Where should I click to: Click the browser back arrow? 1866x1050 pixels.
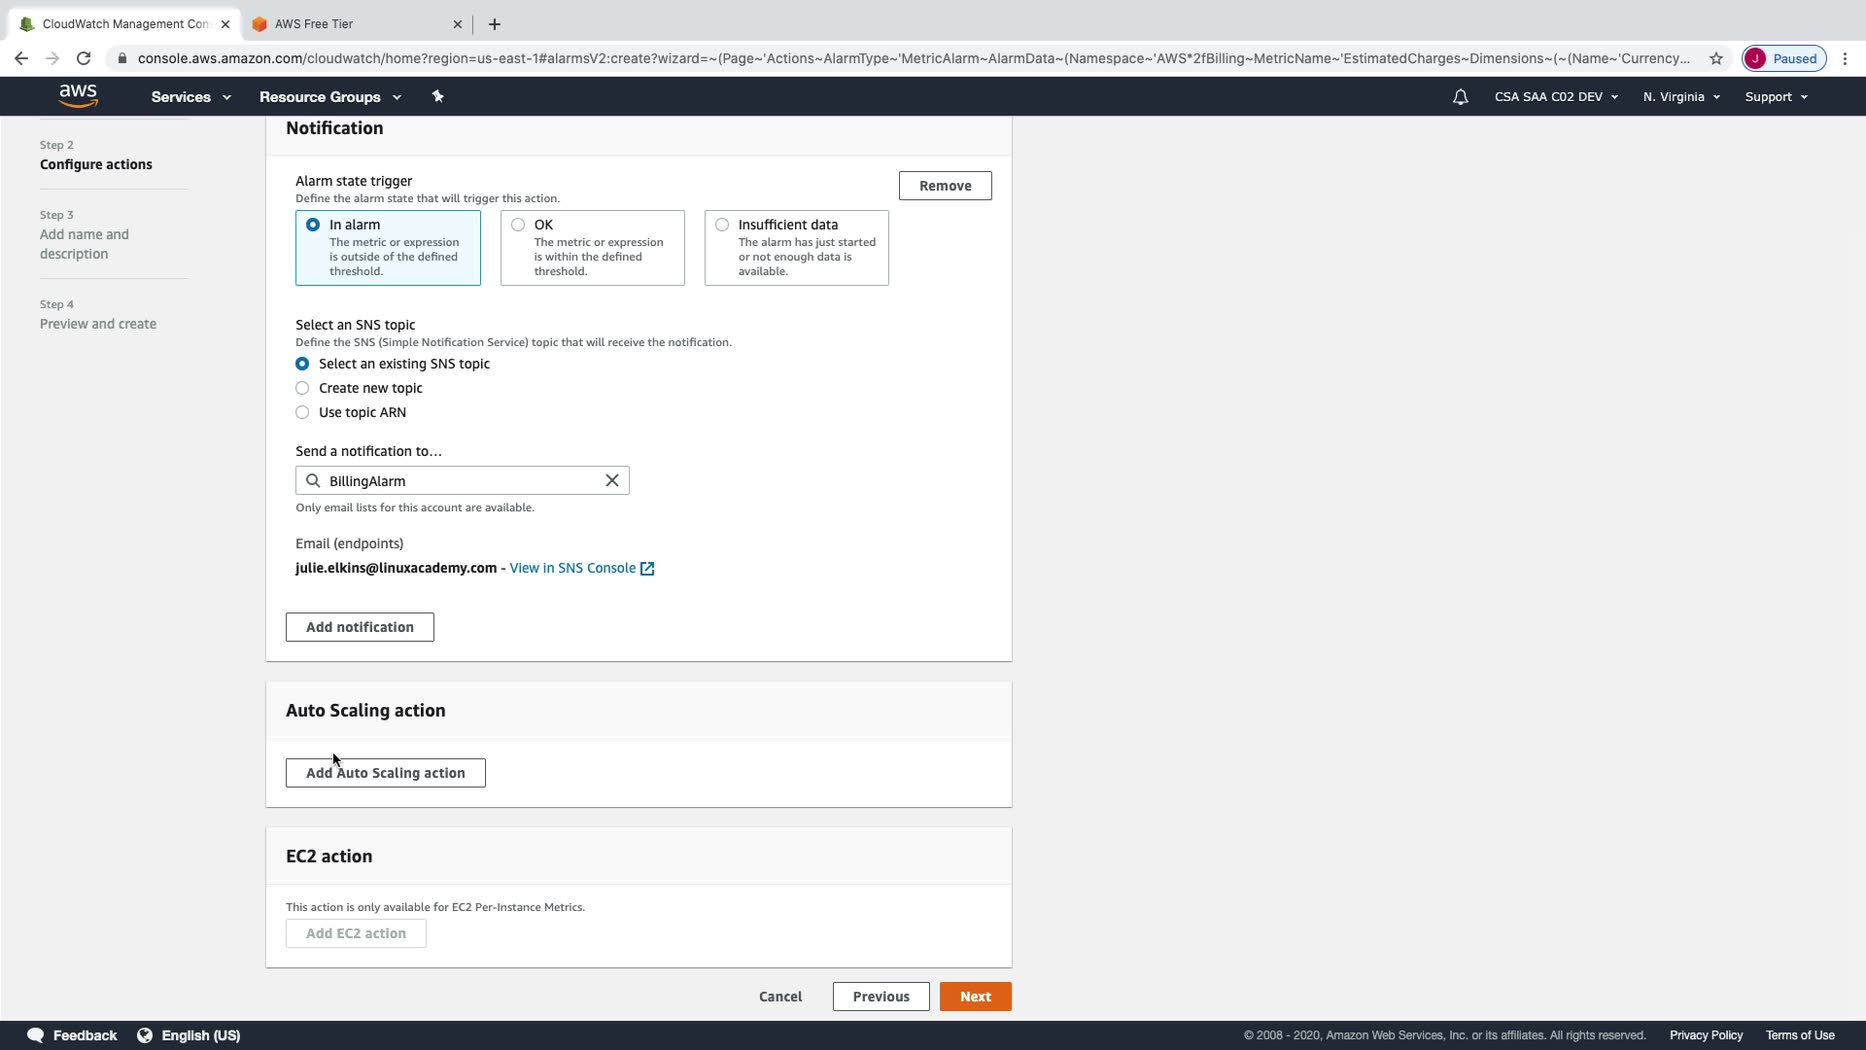point(21,58)
